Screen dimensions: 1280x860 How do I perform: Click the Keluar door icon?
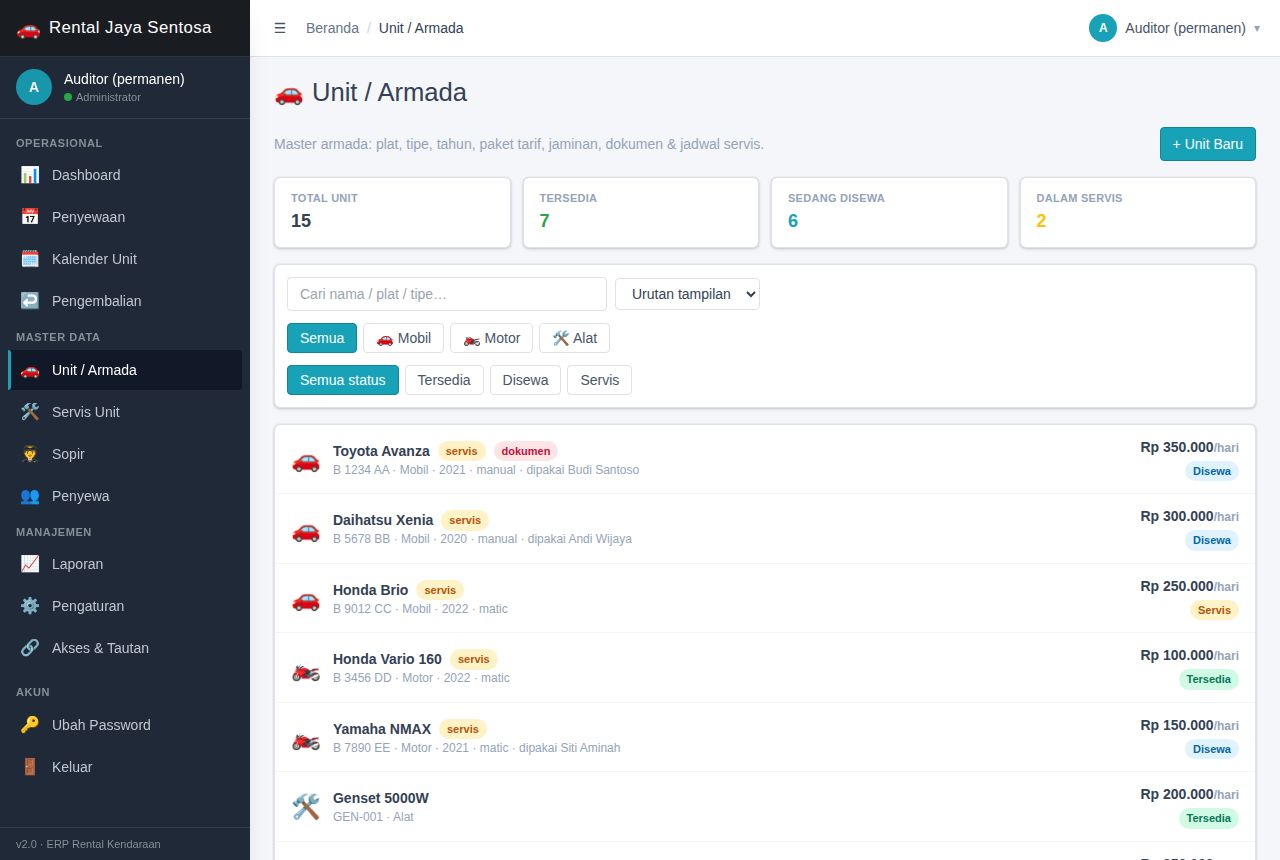point(30,767)
